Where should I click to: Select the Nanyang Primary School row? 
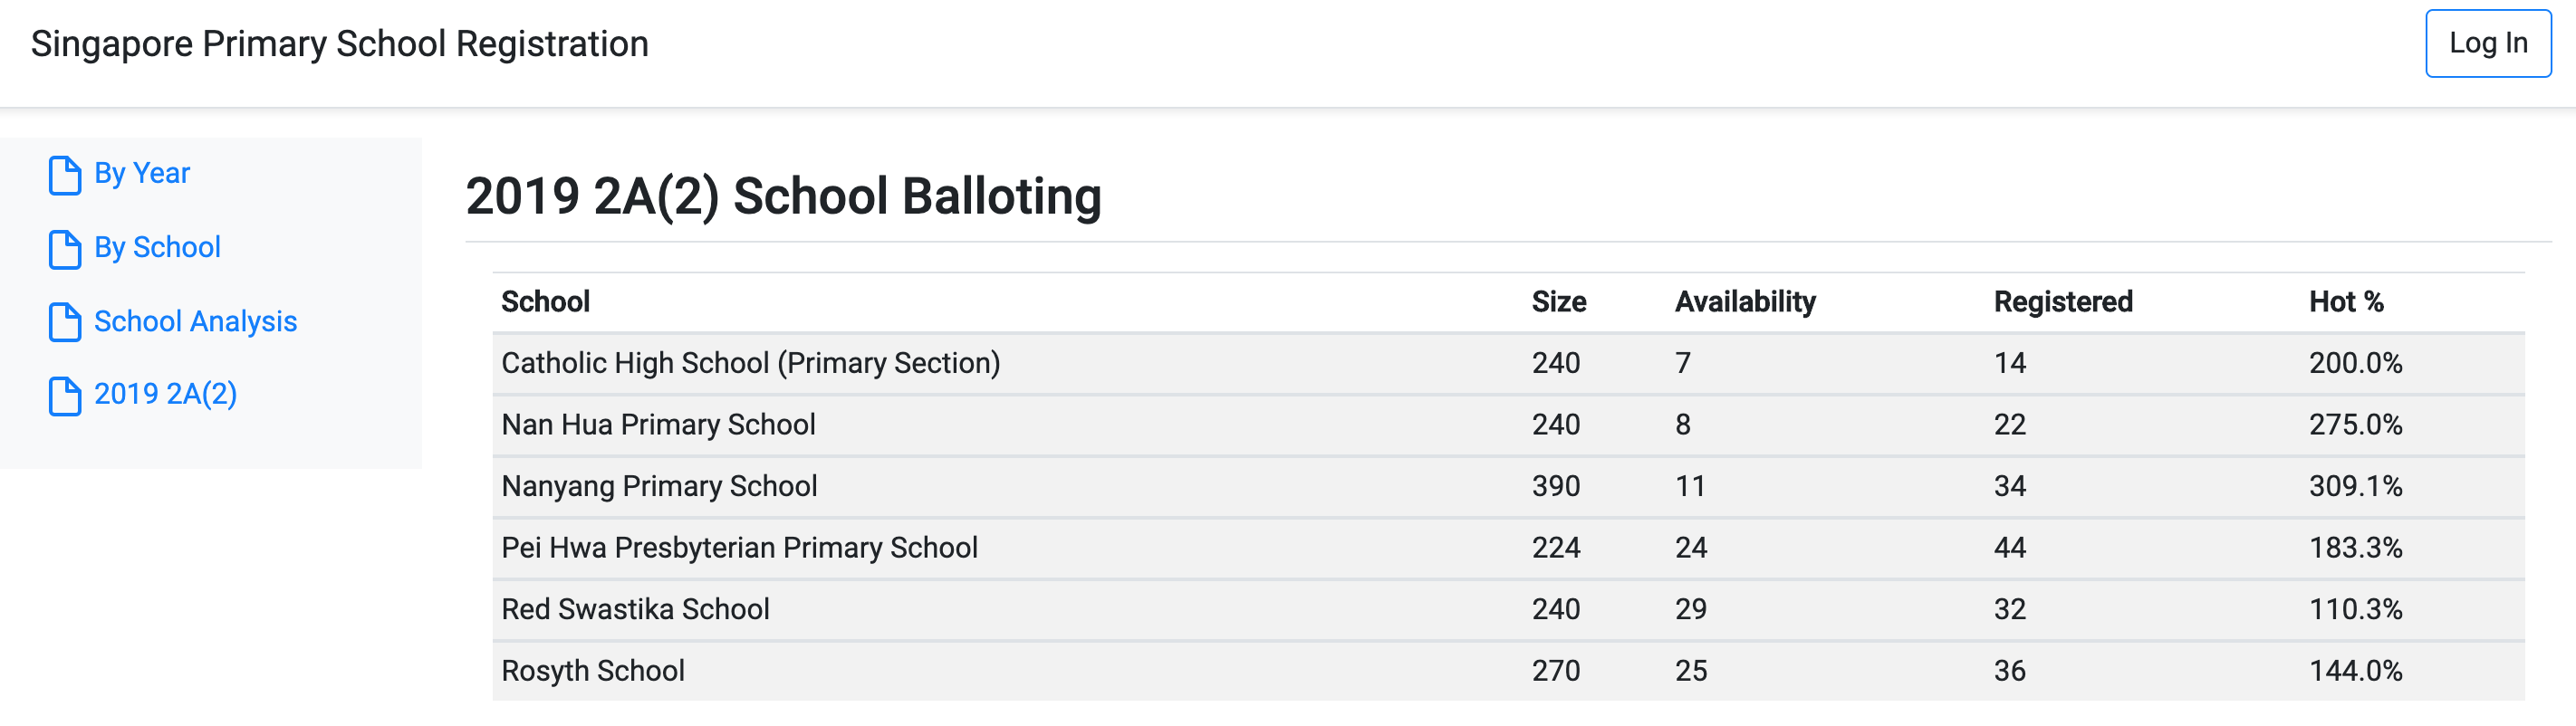coord(659,487)
